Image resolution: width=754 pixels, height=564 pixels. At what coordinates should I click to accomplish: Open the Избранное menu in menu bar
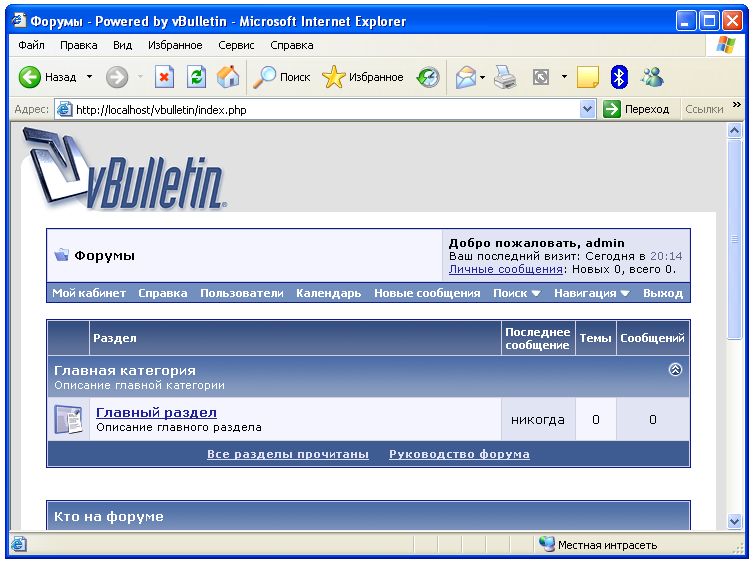(x=174, y=45)
